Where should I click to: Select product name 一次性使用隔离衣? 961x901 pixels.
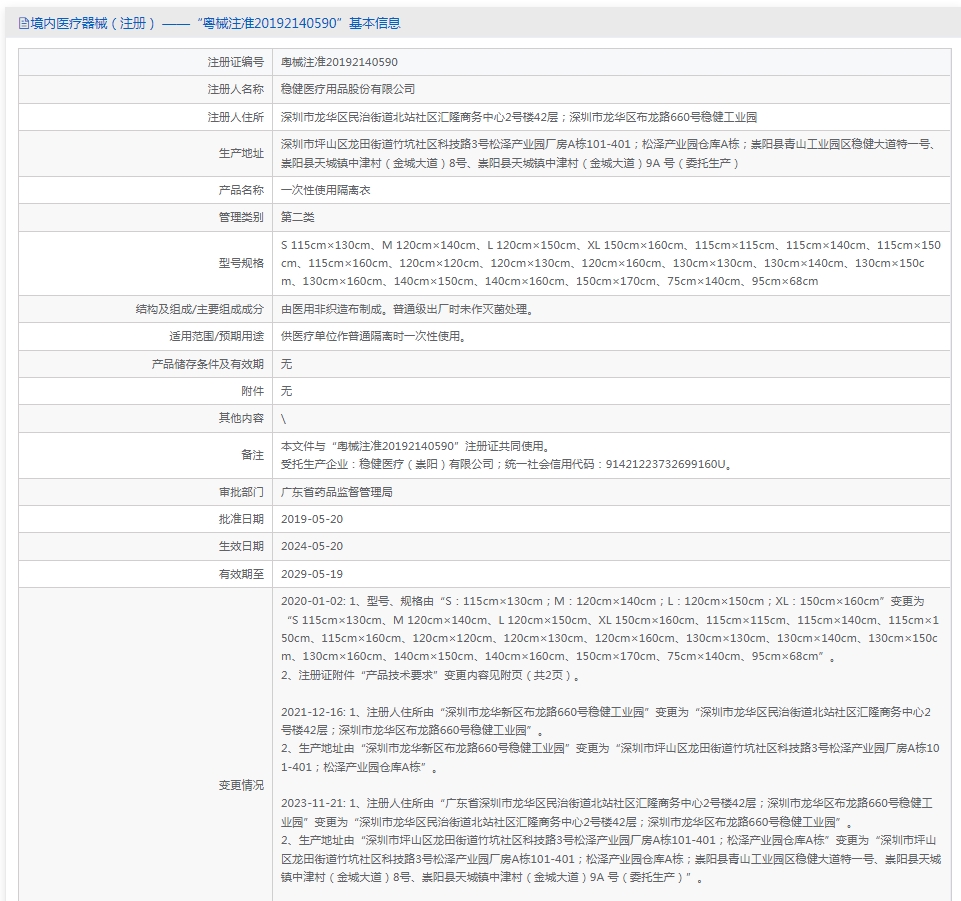325,190
